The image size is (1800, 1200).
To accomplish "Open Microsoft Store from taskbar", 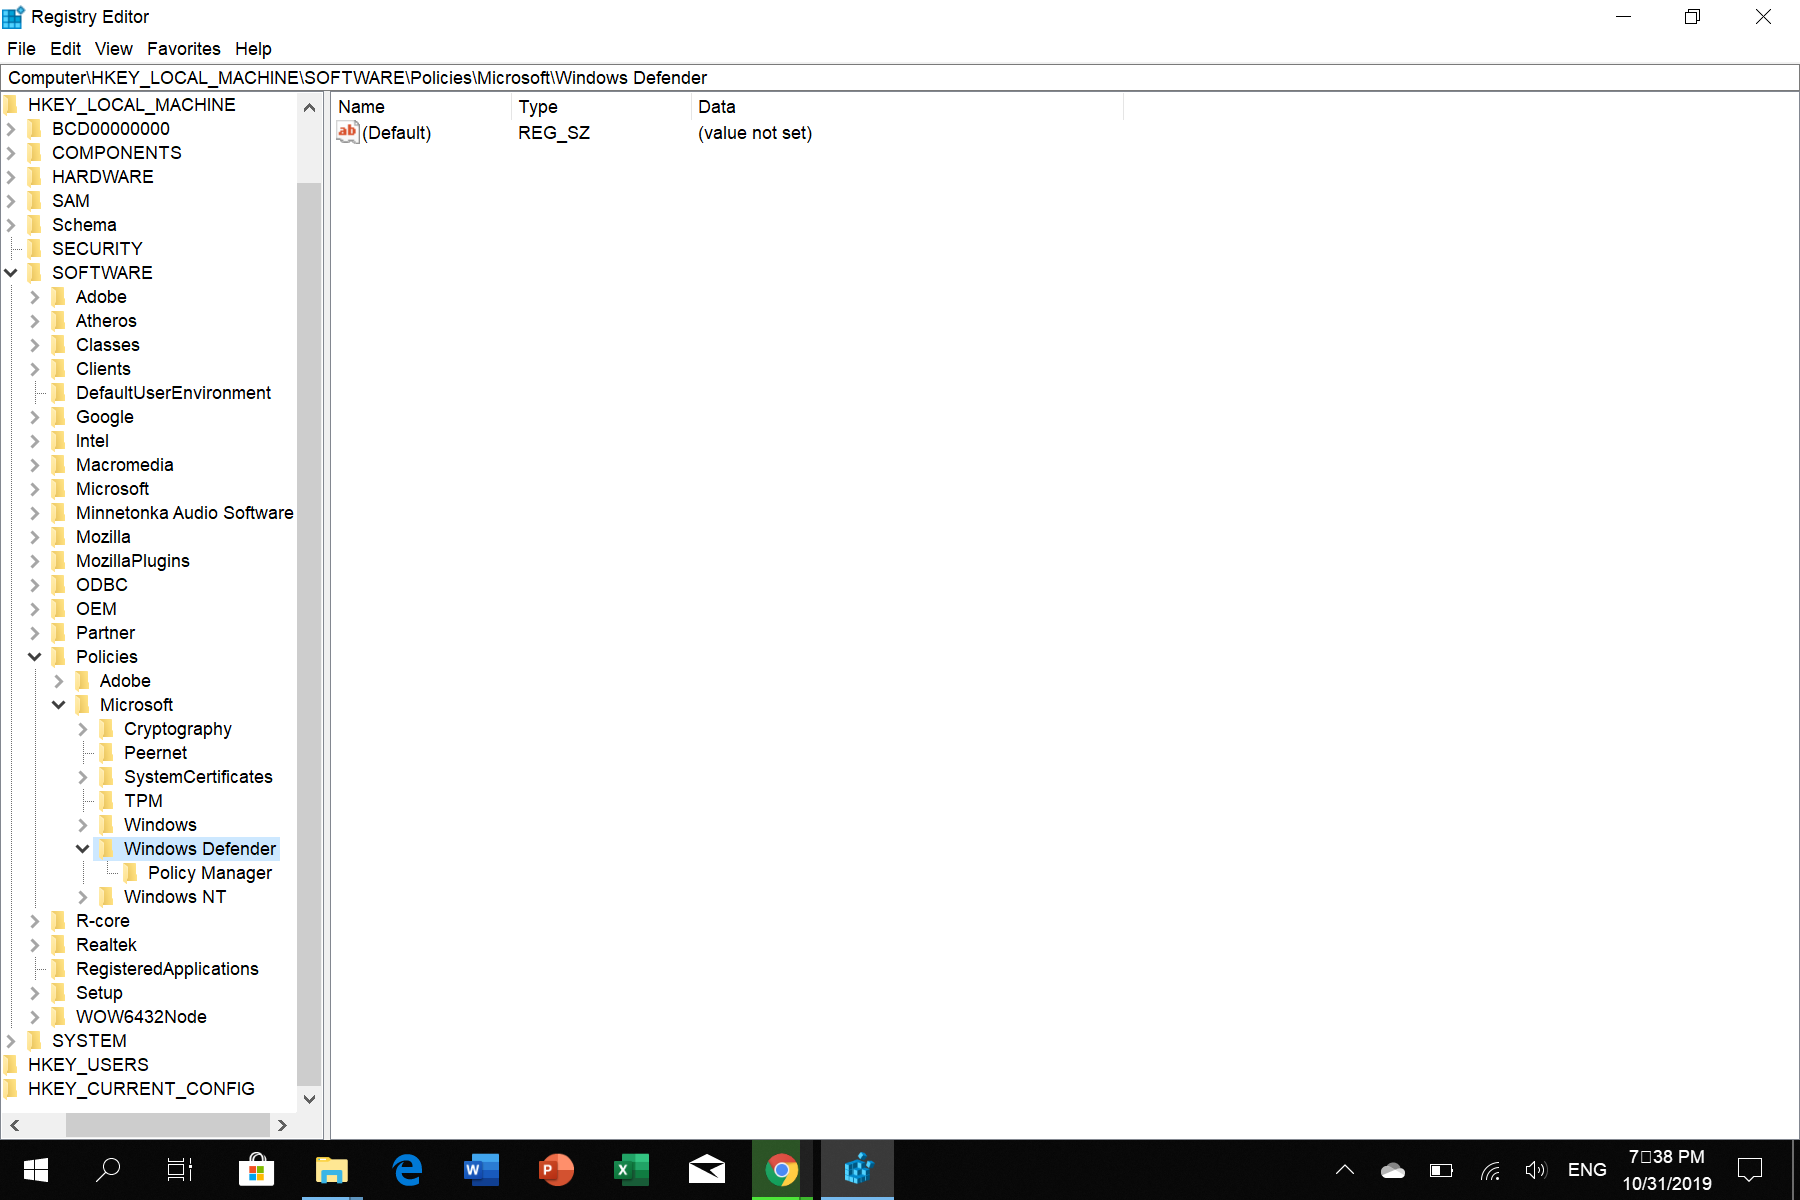I will point(257,1170).
